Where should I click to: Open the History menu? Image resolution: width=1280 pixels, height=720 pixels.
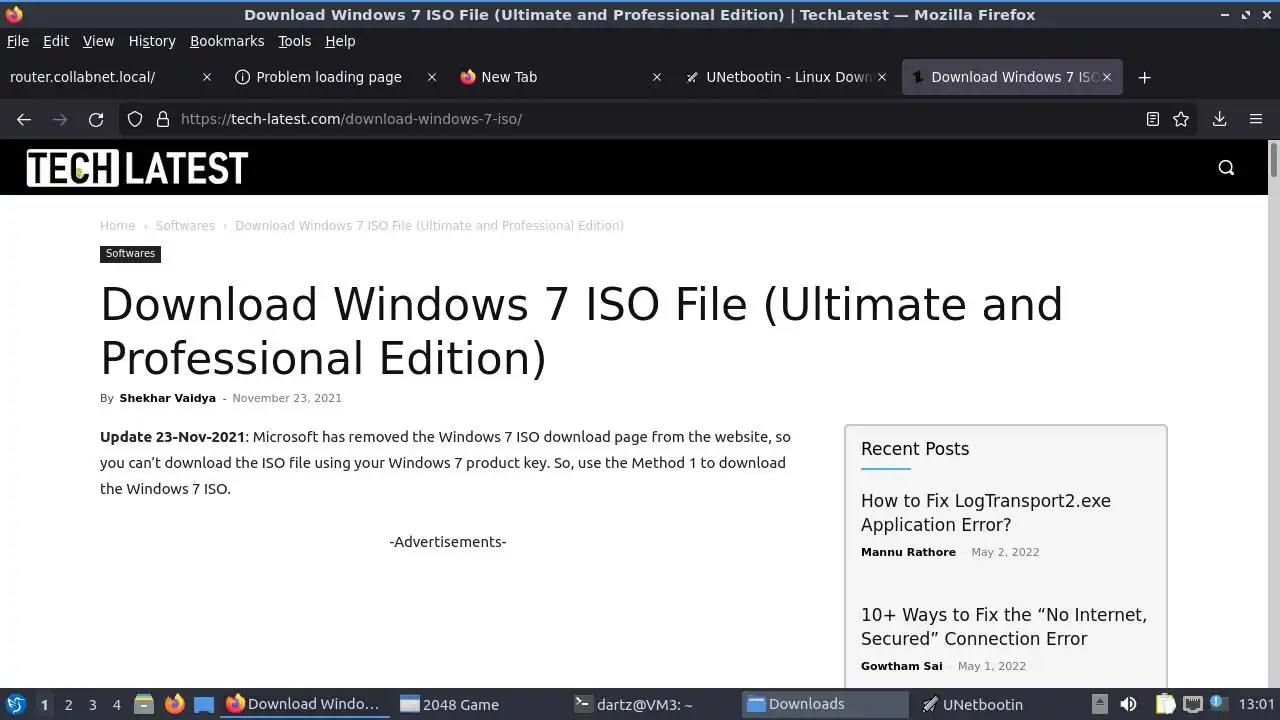point(152,41)
